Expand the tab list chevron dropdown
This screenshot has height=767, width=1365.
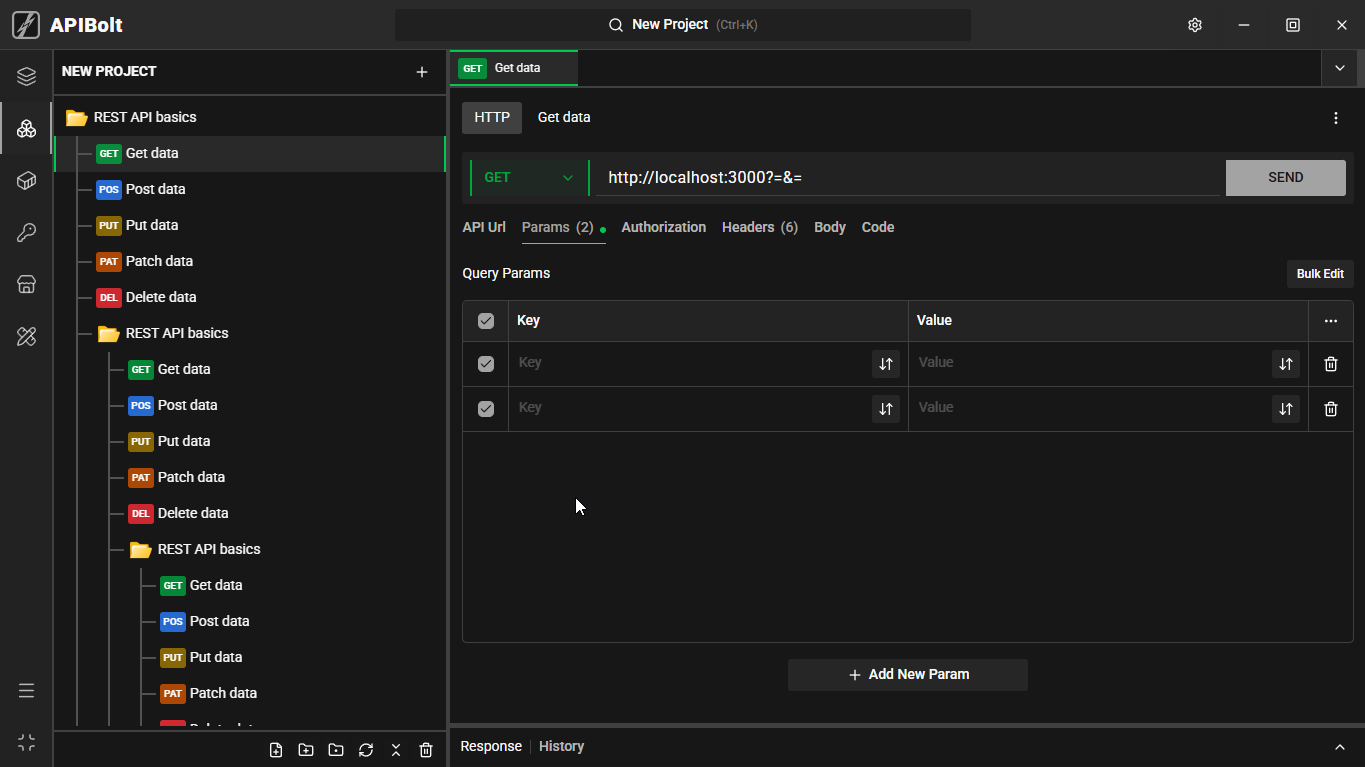click(1340, 68)
